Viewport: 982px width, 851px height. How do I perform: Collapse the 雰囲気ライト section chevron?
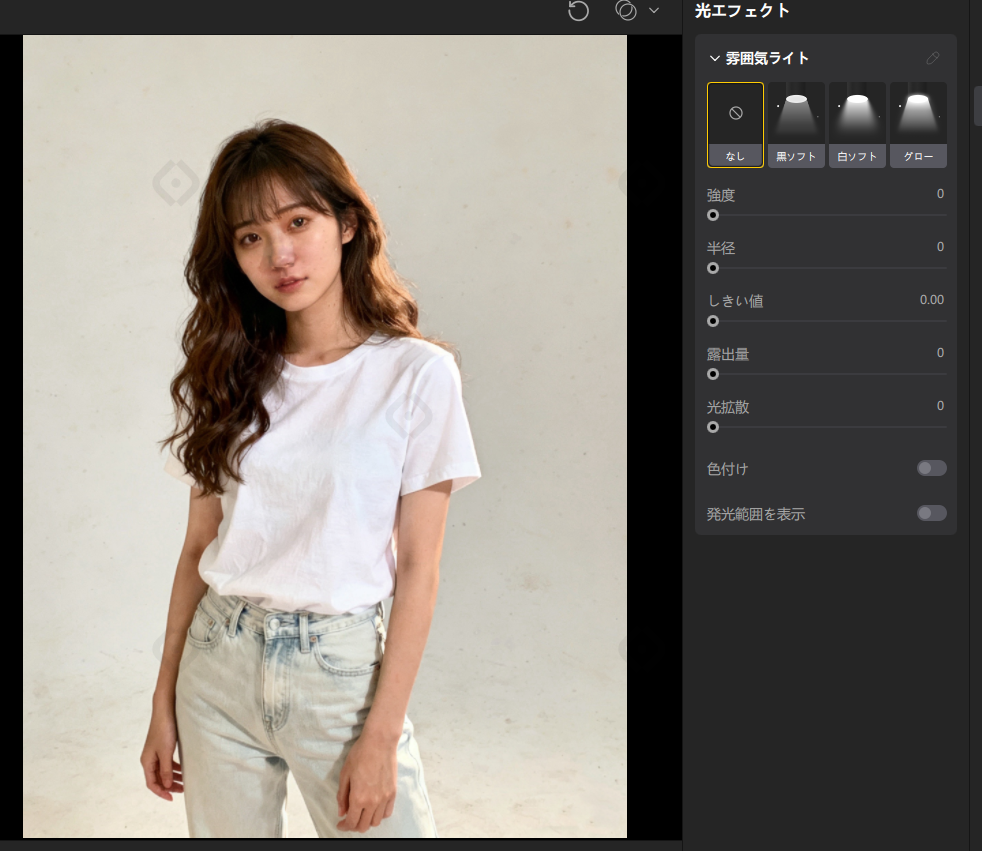click(714, 58)
